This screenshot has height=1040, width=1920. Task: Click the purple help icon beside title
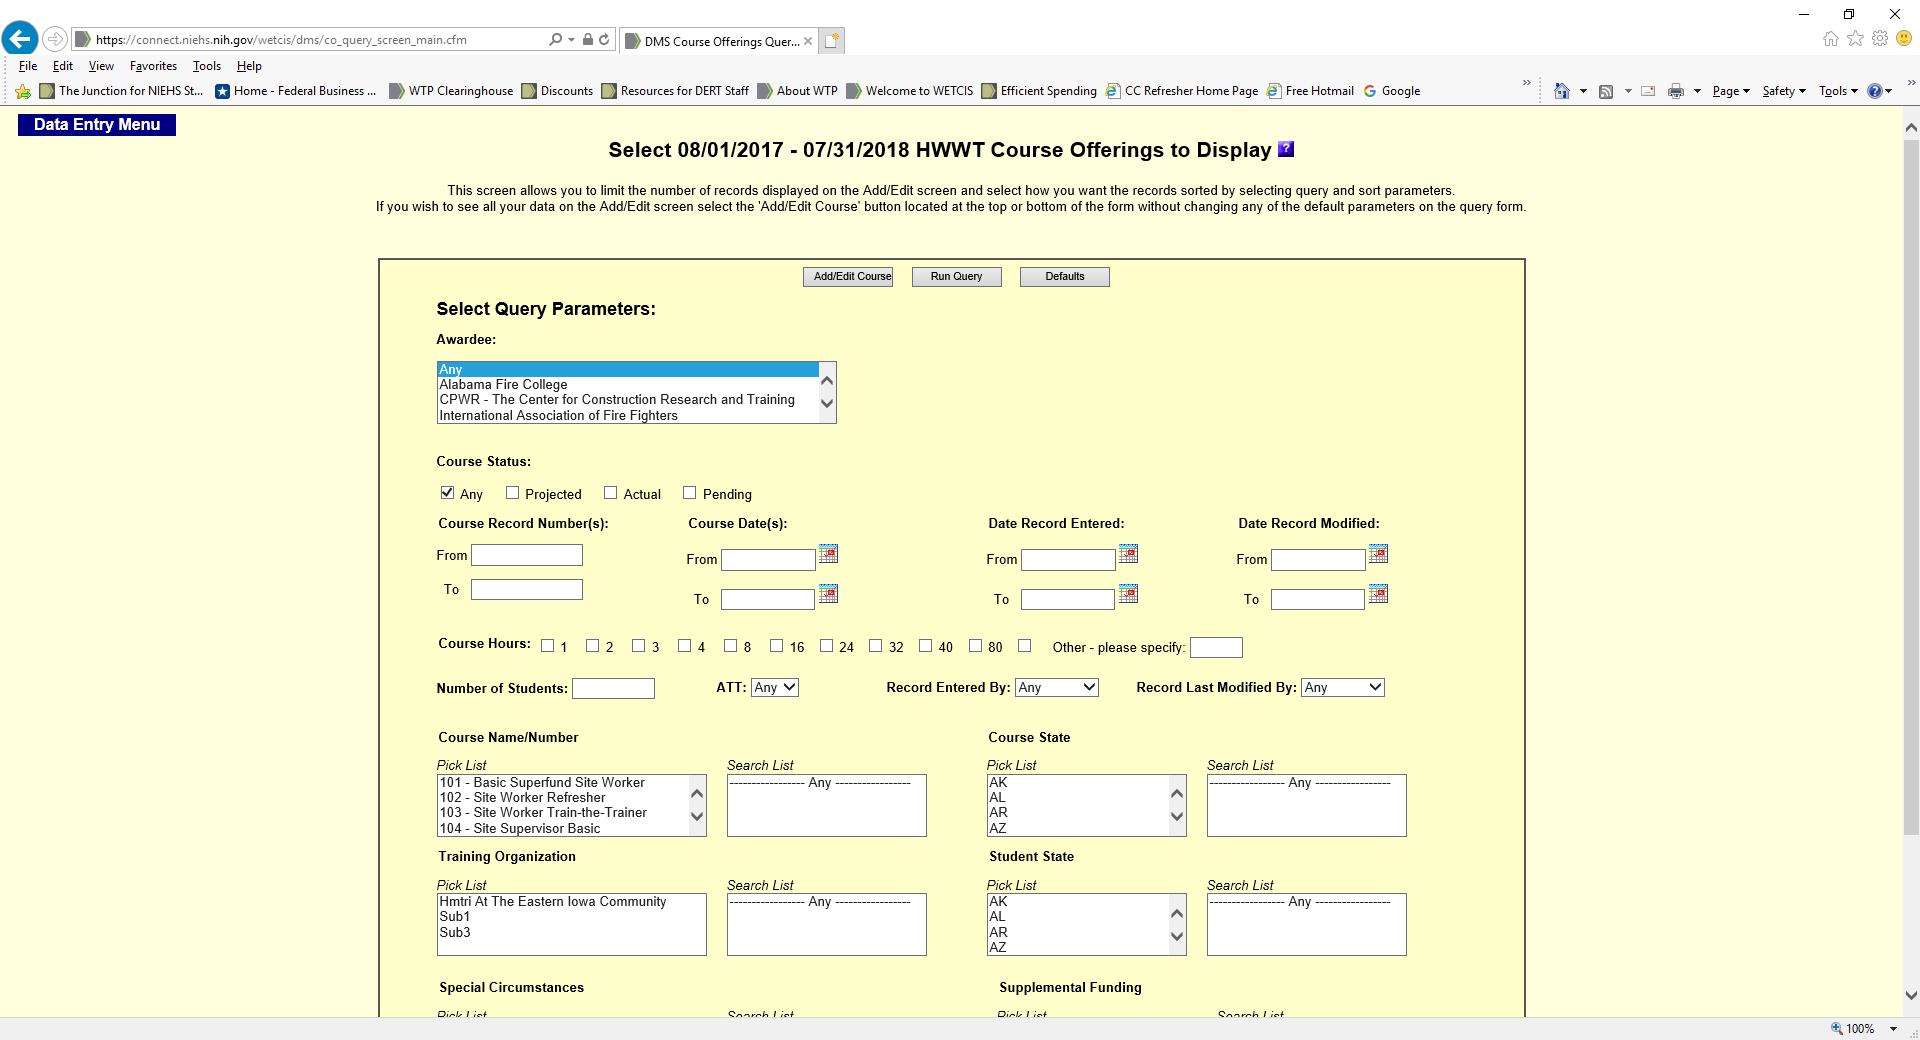[x=1286, y=149]
